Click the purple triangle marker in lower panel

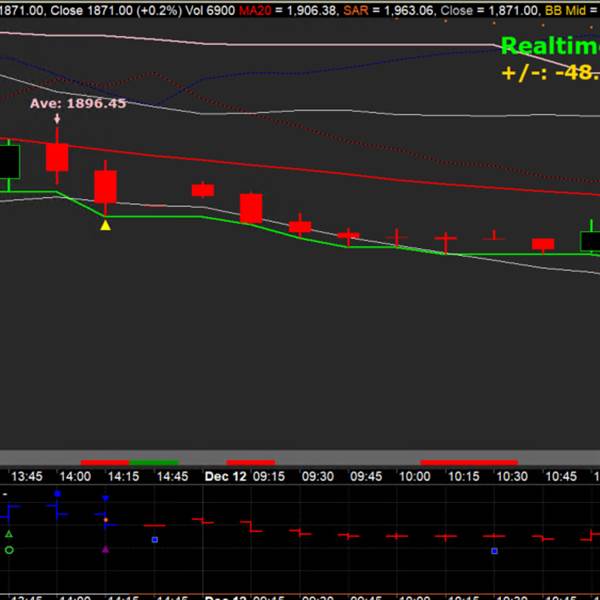(x=106, y=549)
